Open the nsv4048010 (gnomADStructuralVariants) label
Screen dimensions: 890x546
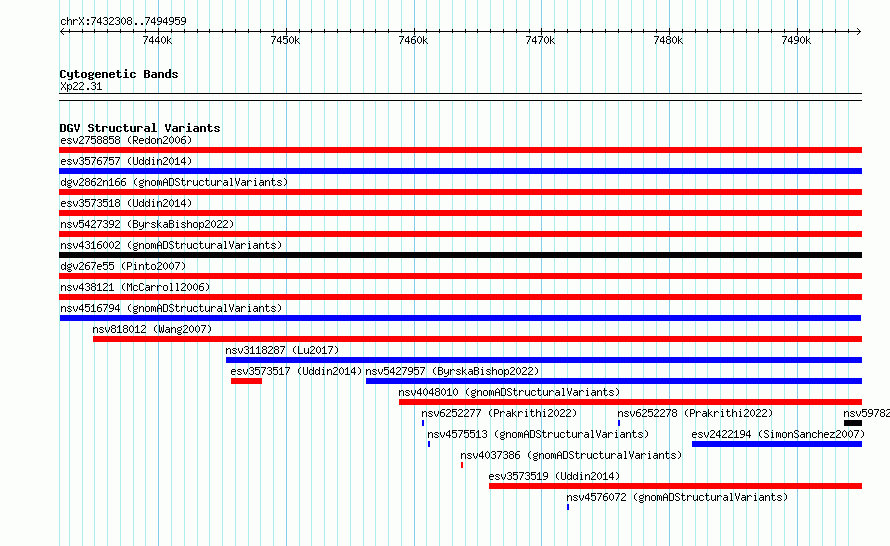(x=509, y=392)
